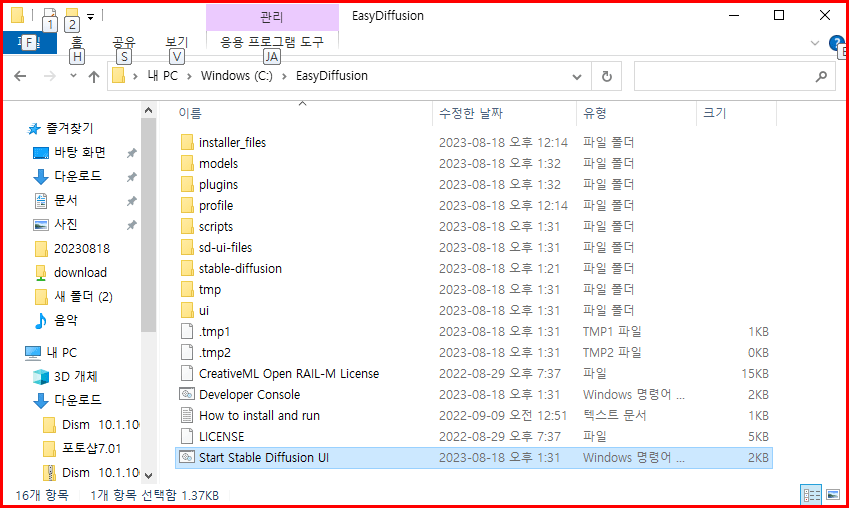
Task: Select the ui folder icon
Action: (187, 310)
